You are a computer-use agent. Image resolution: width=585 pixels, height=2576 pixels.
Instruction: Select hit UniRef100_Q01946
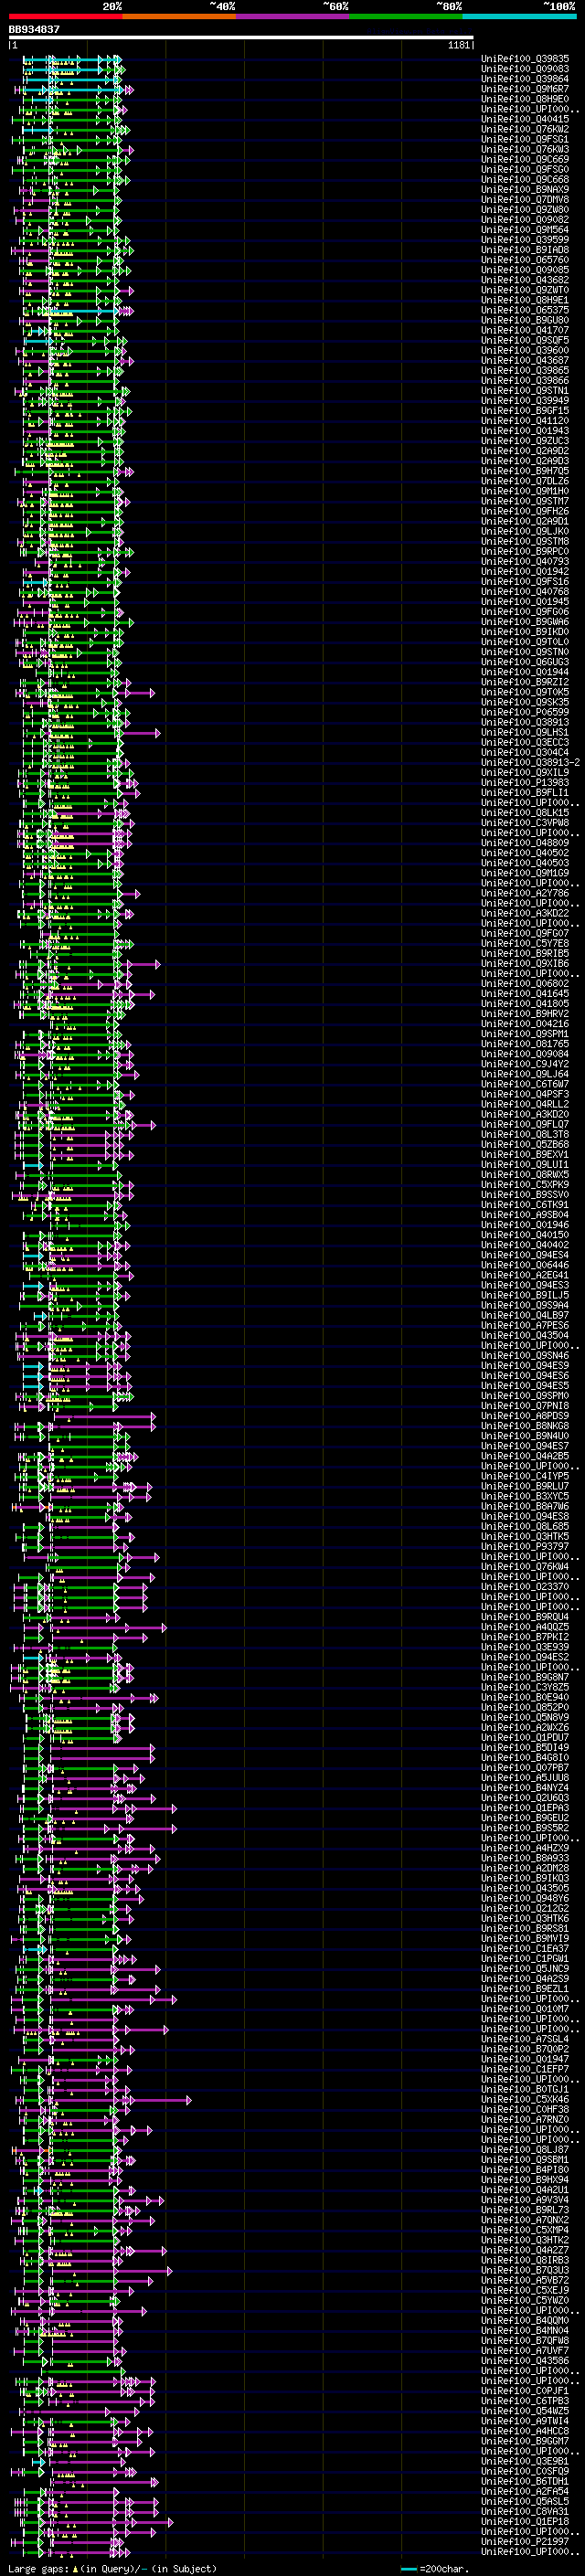(x=525, y=1225)
